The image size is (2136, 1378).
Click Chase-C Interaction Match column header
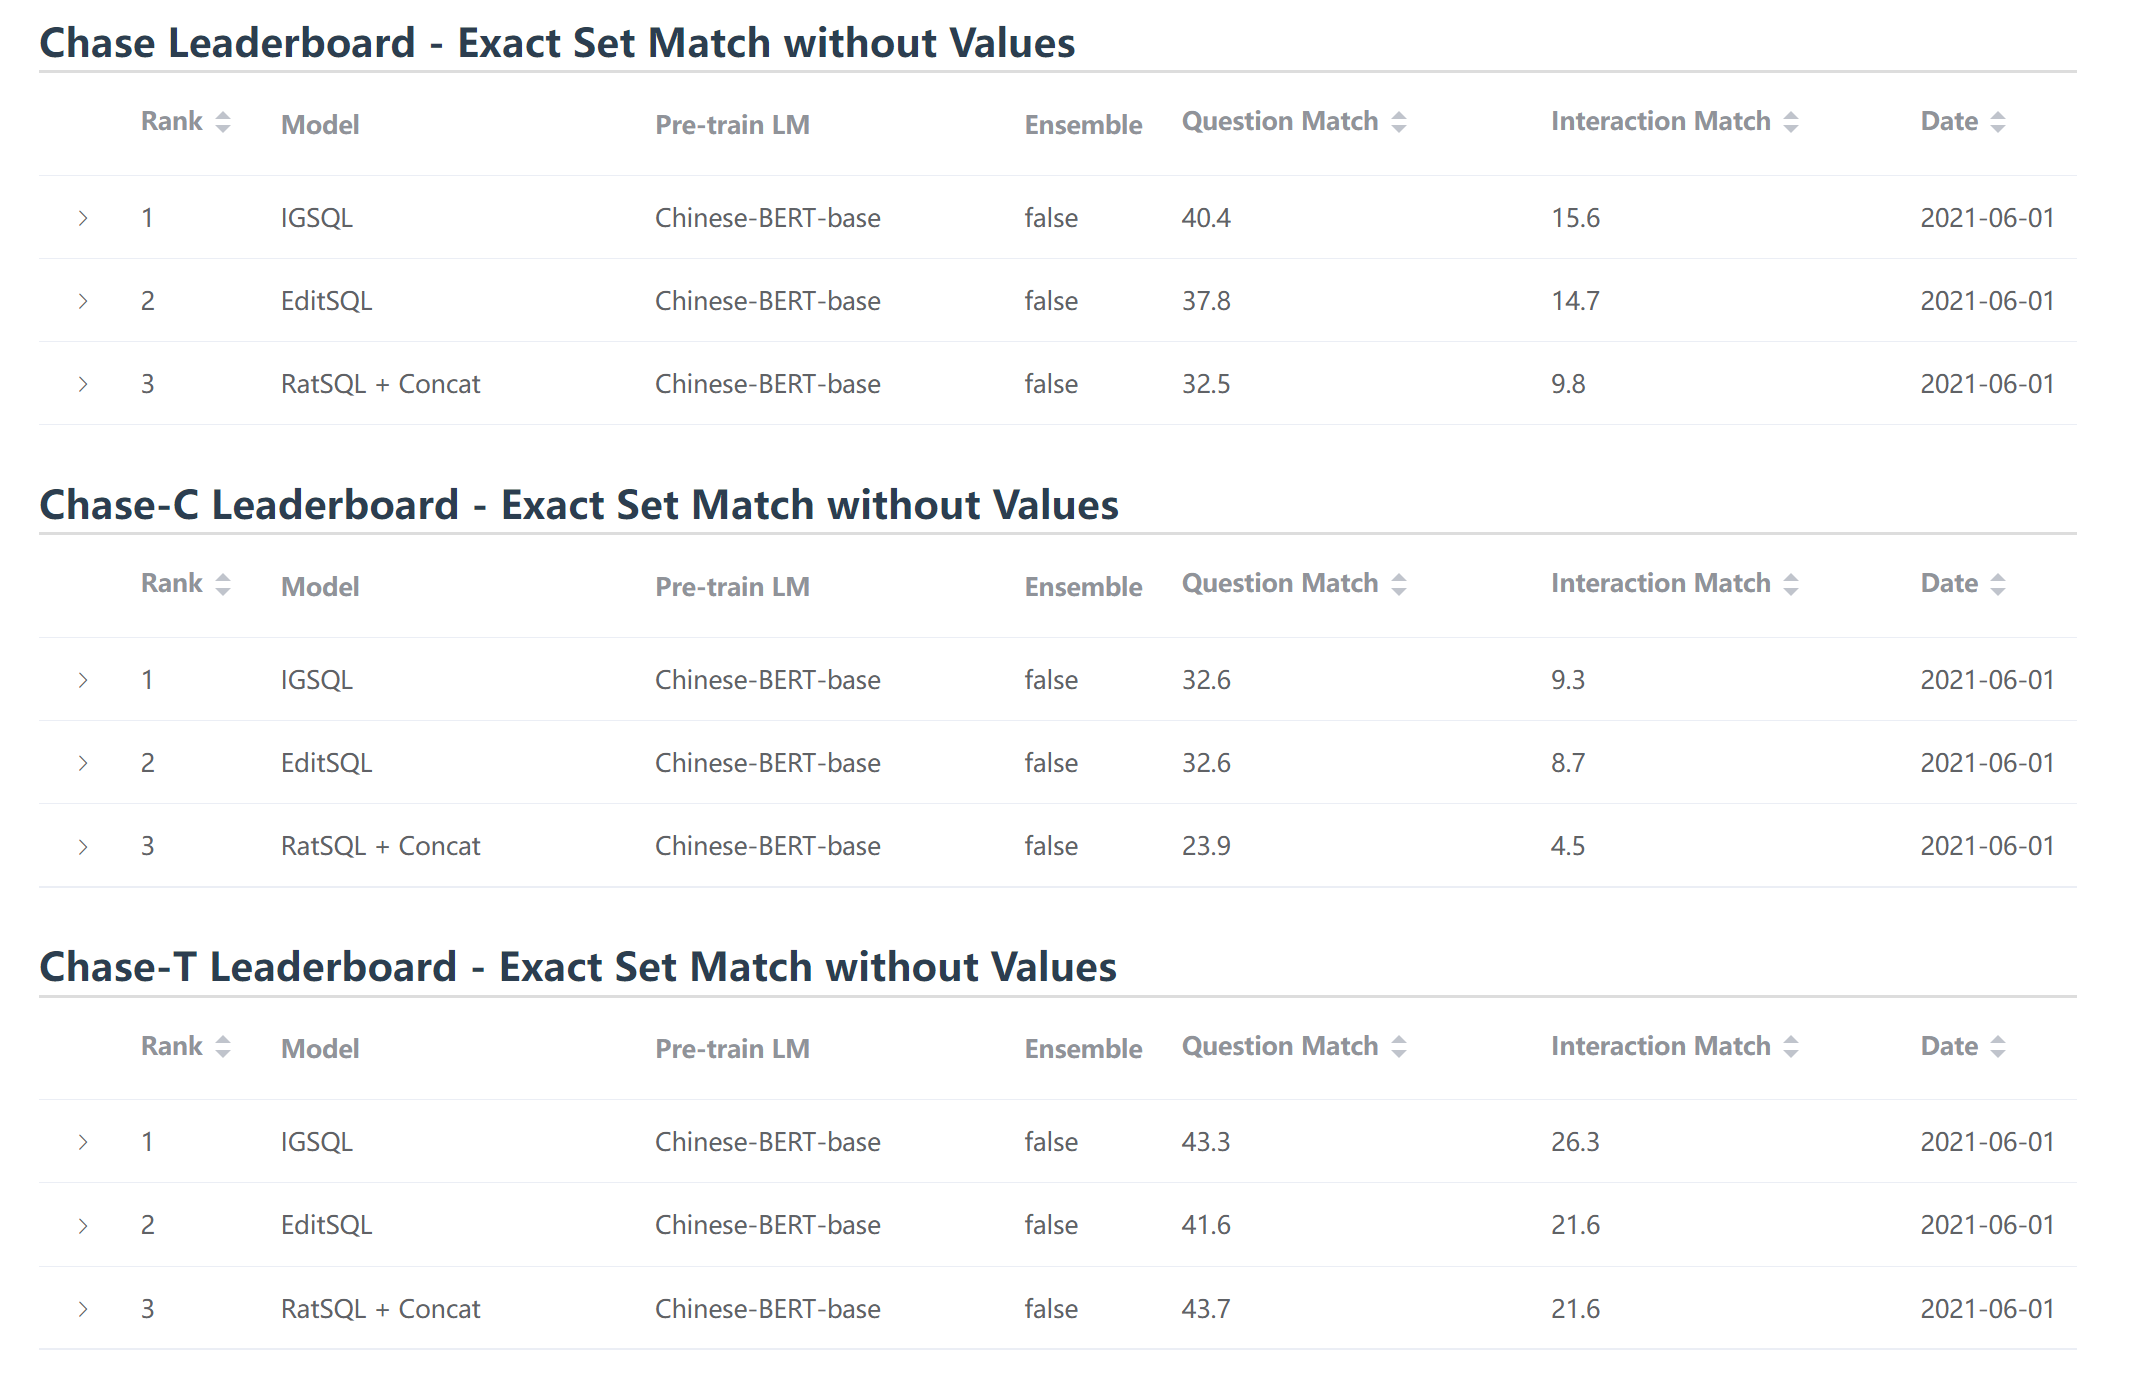(x=1660, y=584)
